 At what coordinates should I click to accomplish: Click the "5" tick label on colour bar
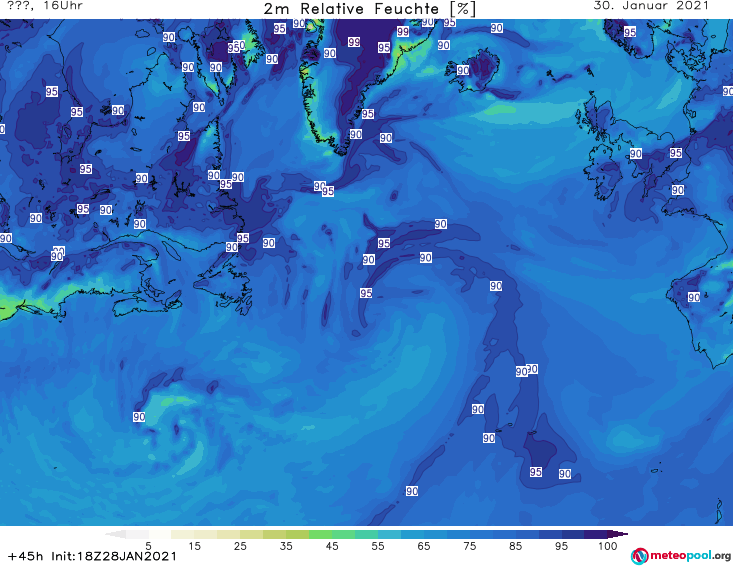[x=149, y=546]
